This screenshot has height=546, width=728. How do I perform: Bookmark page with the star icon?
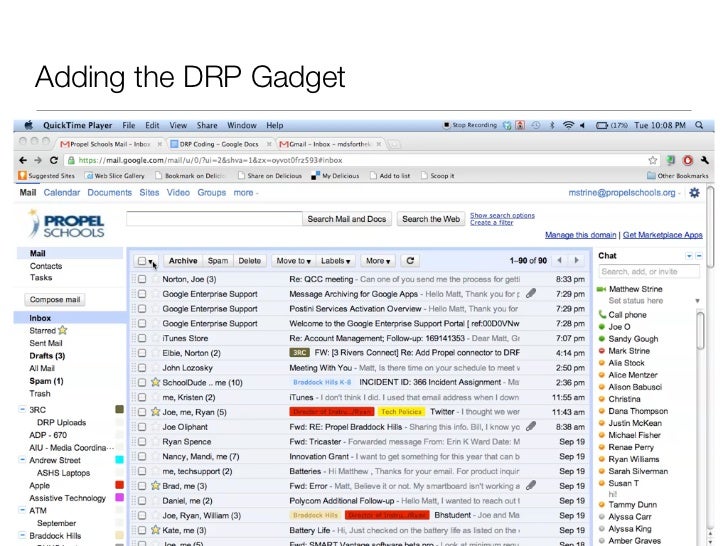(653, 160)
